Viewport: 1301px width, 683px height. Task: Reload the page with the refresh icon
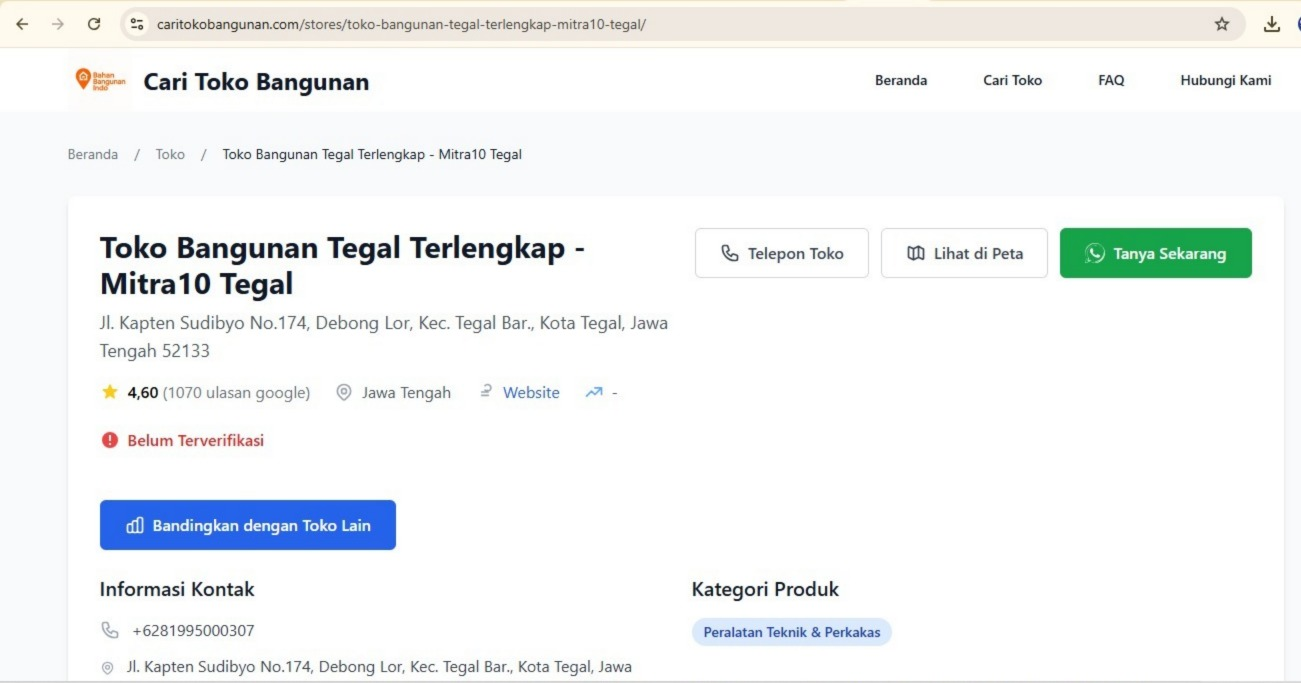tap(94, 24)
